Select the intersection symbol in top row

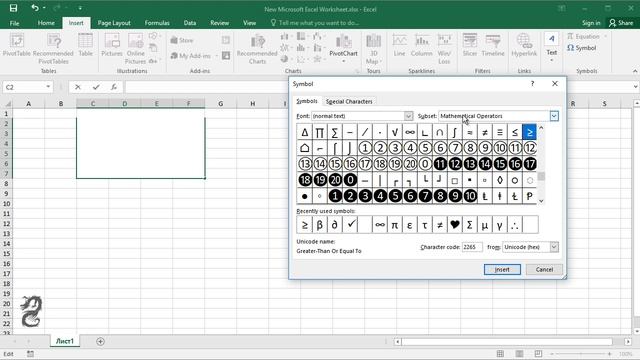(440, 132)
